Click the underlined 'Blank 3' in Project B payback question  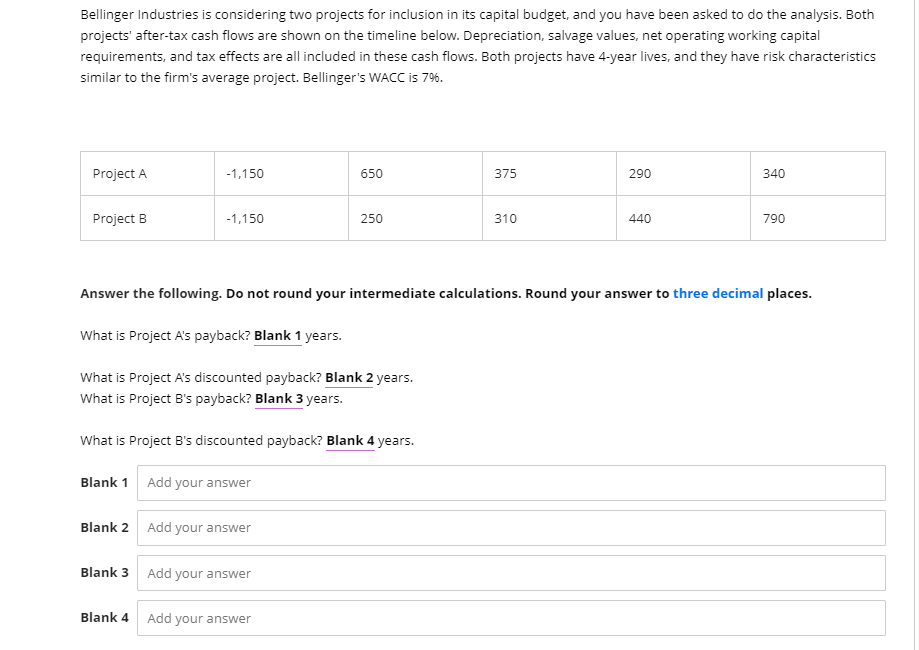[x=279, y=399]
